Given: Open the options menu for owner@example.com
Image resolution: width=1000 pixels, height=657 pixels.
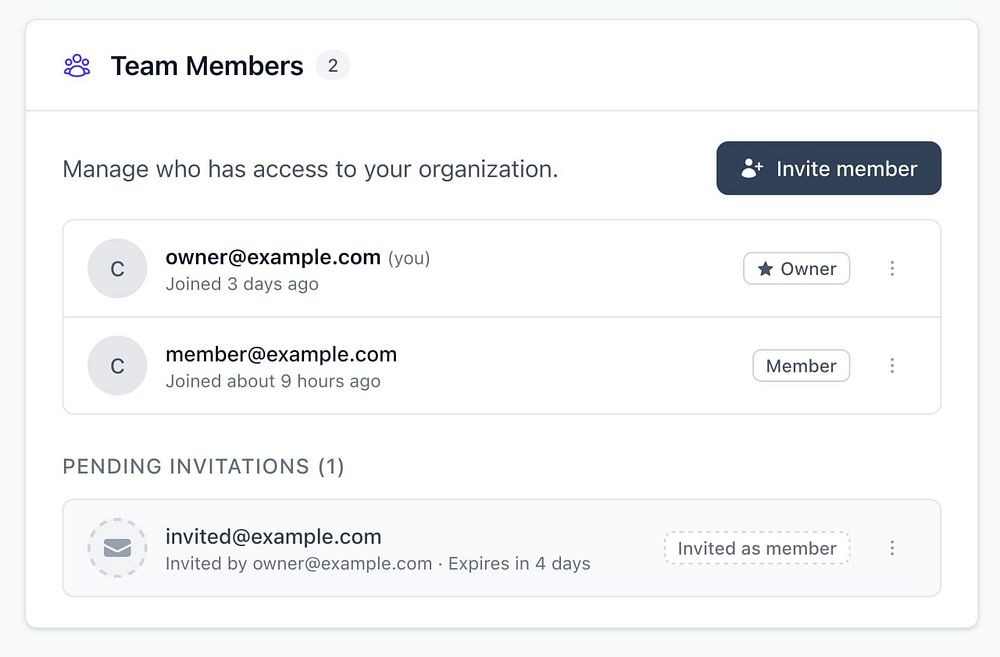Looking at the screenshot, I should [x=892, y=269].
